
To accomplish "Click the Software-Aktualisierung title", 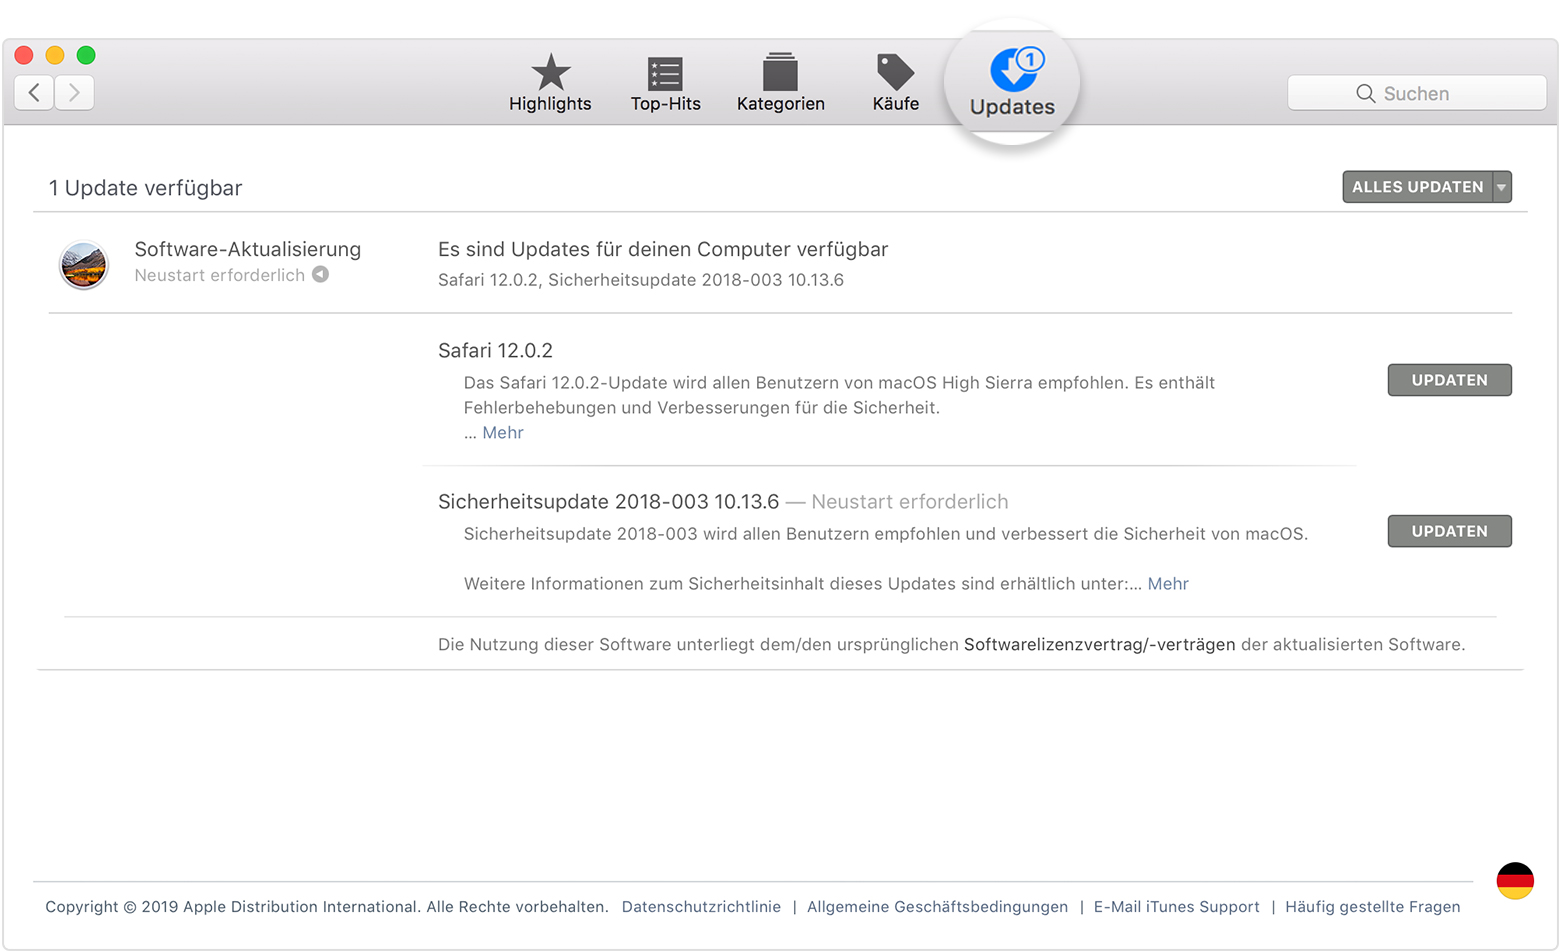I will (248, 249).
